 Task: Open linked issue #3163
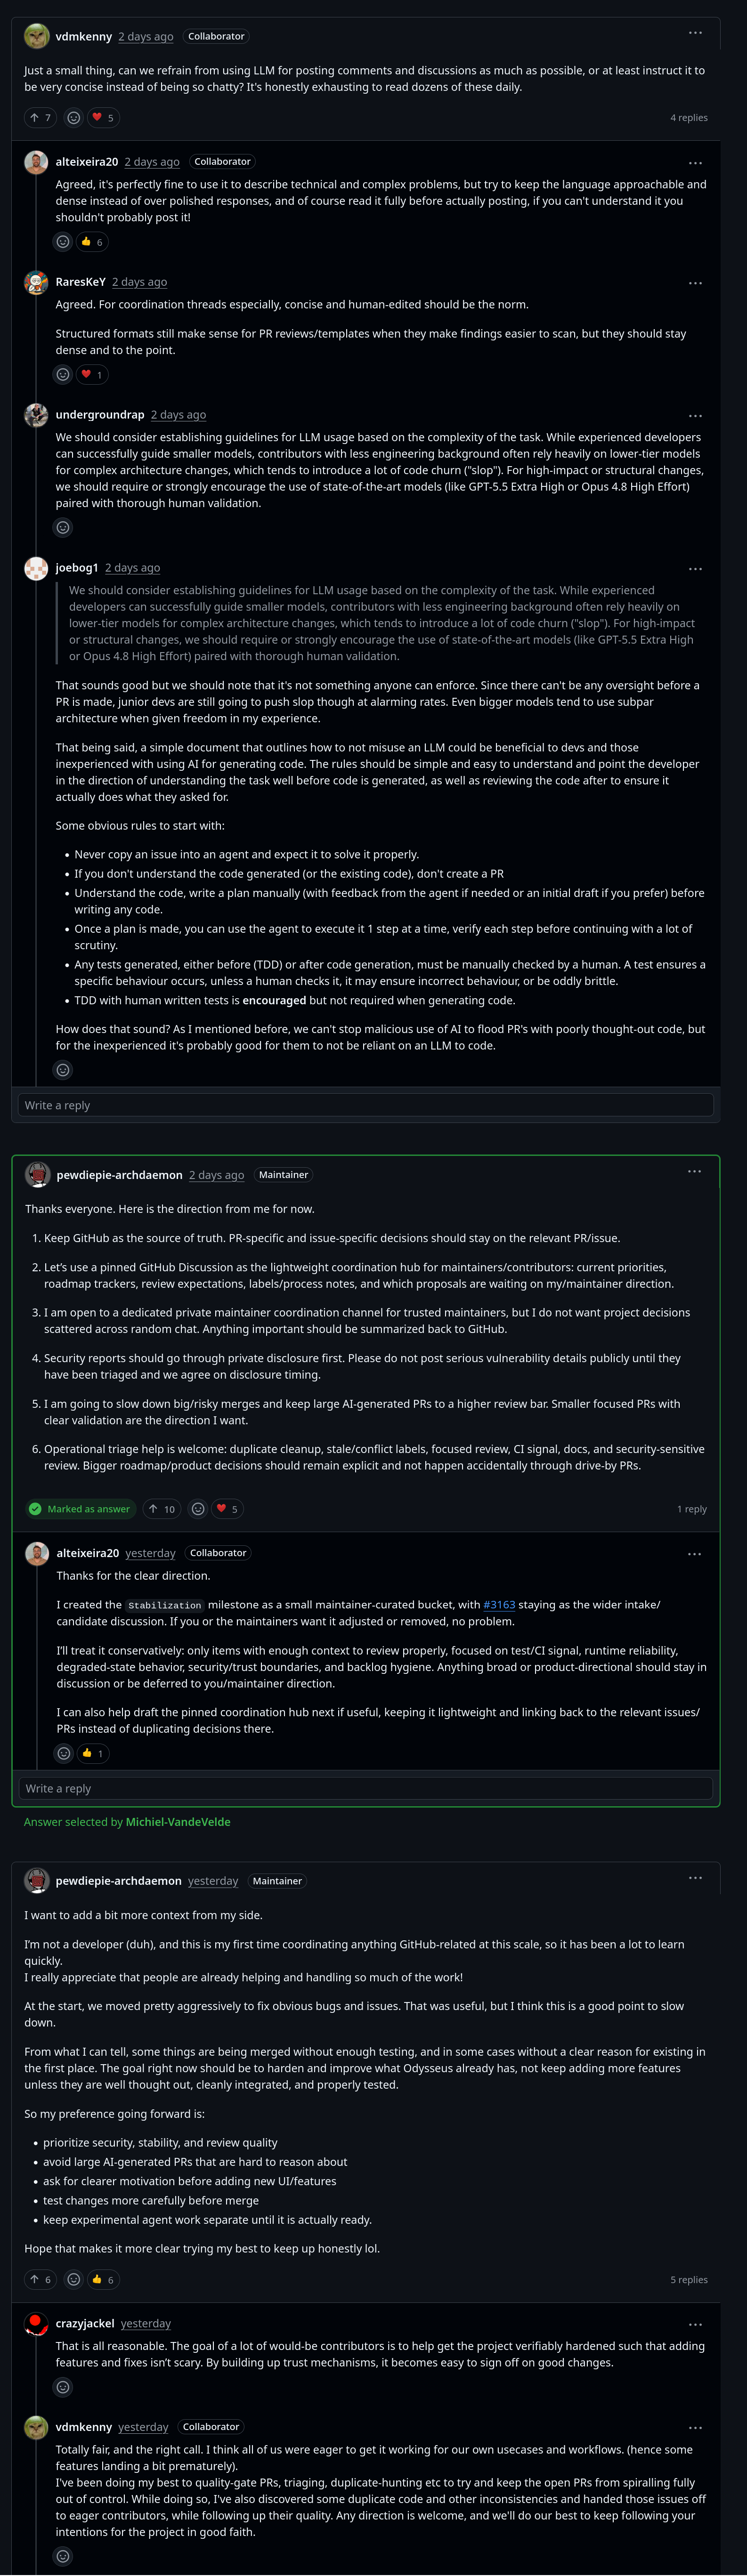tap(499, 1605)
